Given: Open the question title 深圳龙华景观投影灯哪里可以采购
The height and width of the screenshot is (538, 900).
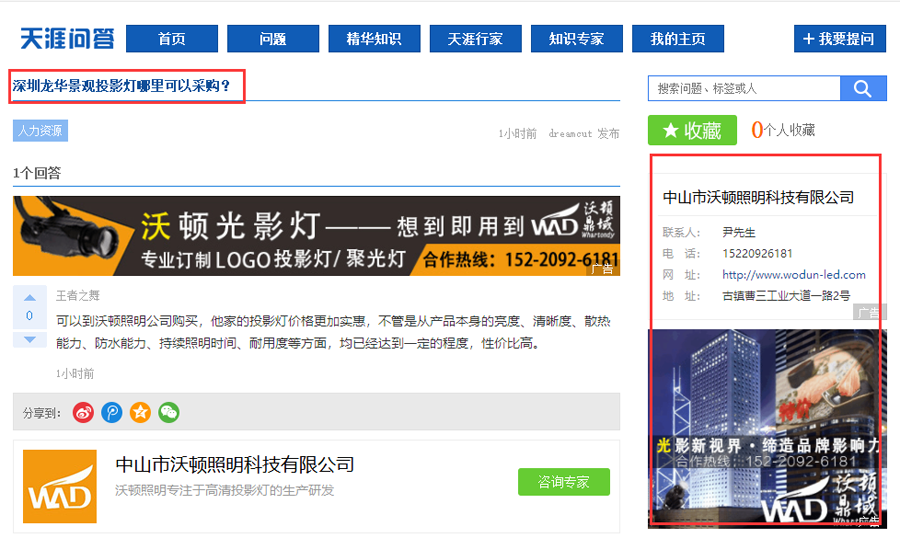Looking at the screenshot, I should 121,86.
